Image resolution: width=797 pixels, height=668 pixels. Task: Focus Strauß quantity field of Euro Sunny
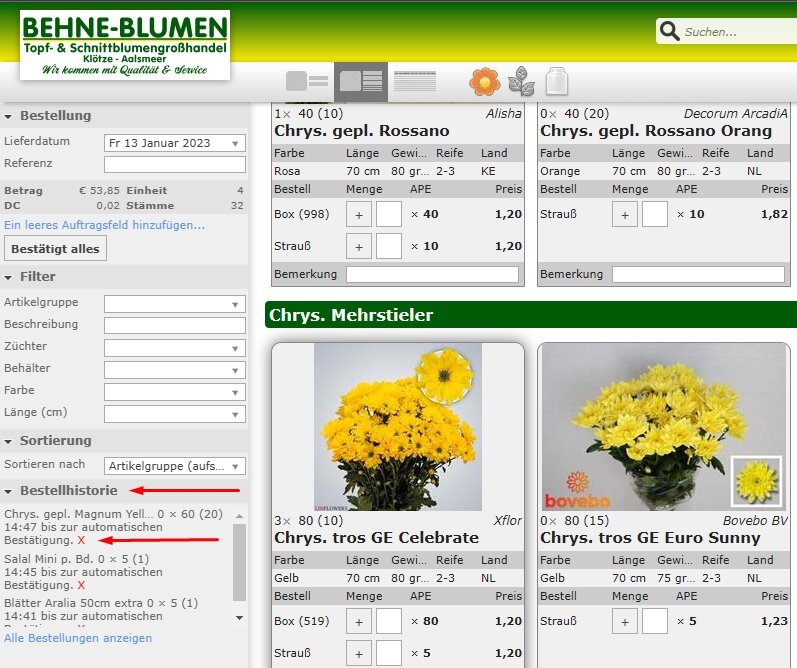coord(655,621)
